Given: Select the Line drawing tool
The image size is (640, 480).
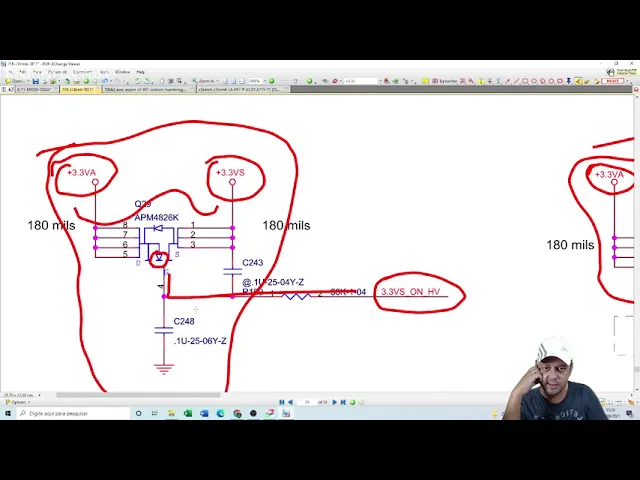Looking at the screenshot, I should (516, 81).
